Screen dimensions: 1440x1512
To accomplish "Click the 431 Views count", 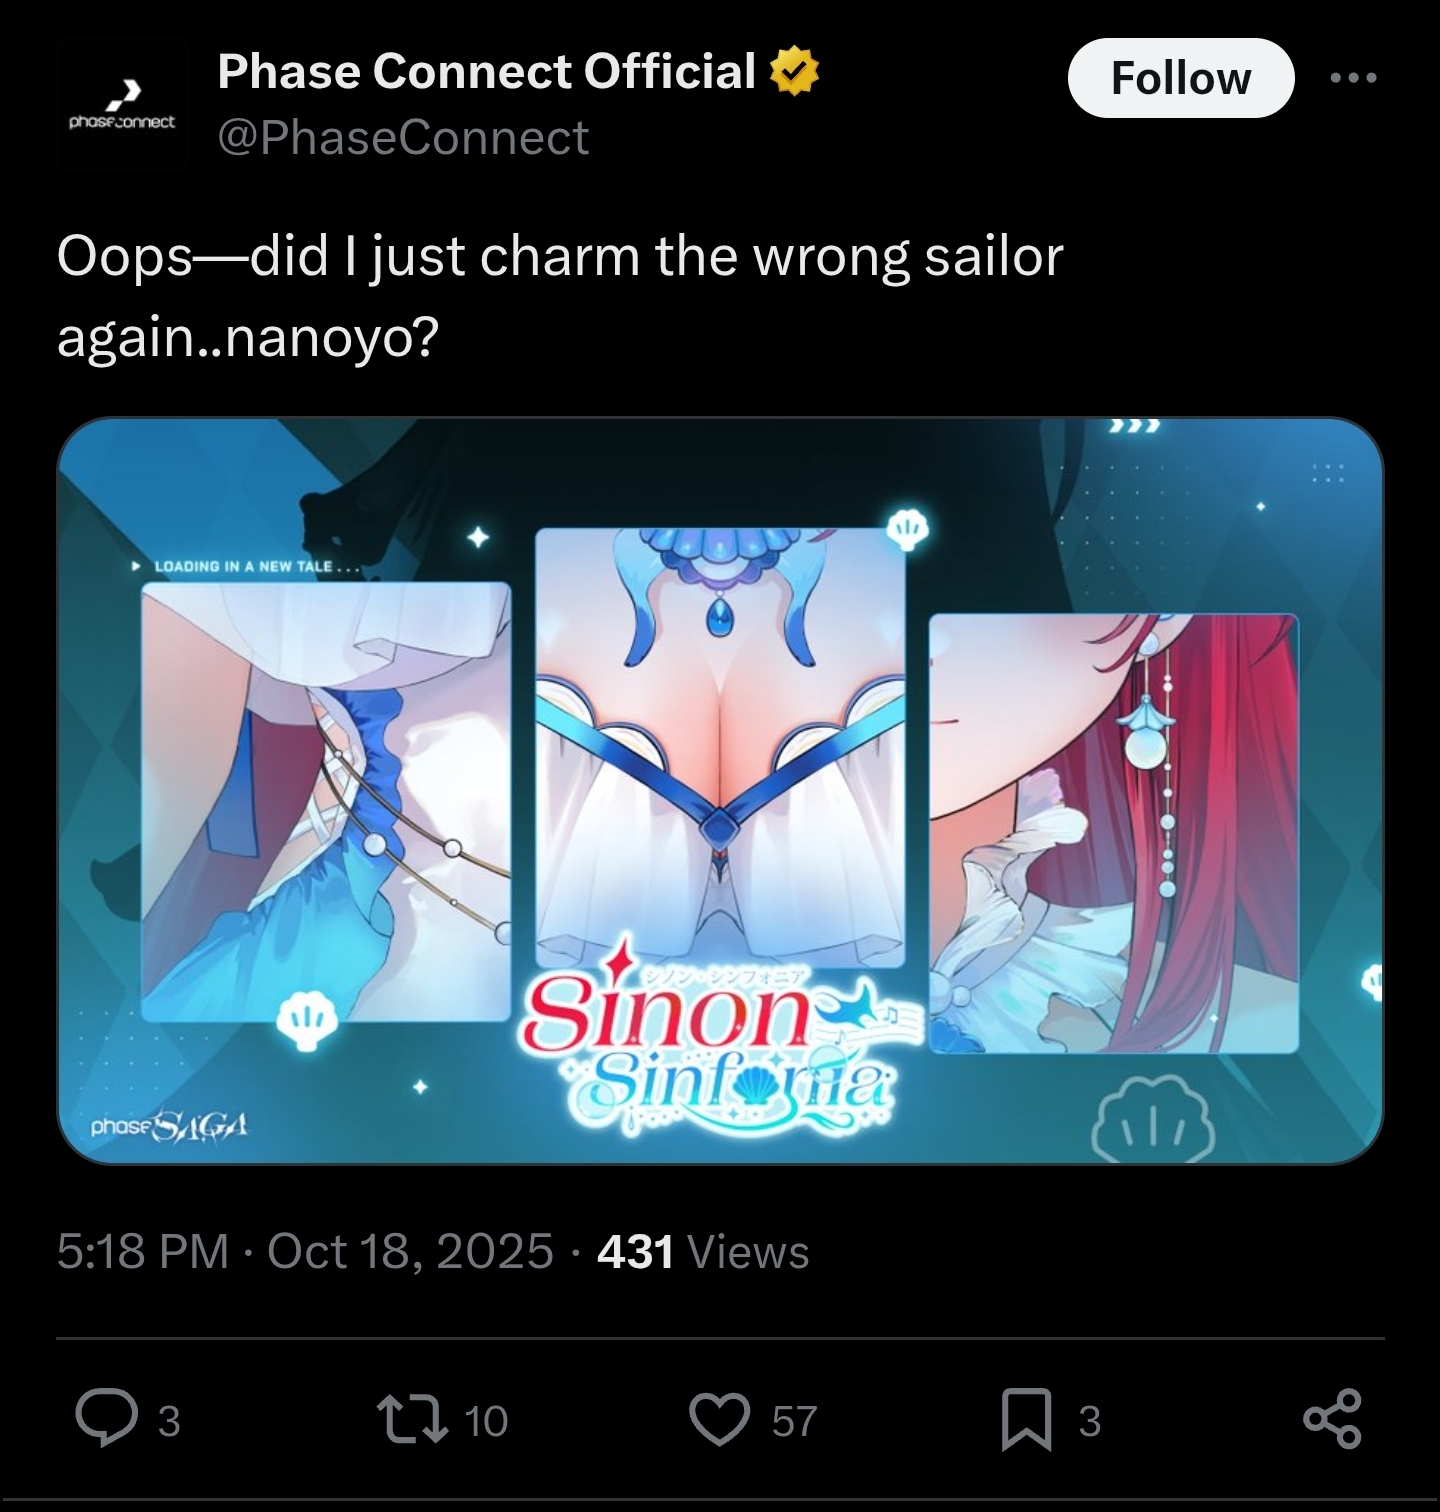I will coord(703,1252).
